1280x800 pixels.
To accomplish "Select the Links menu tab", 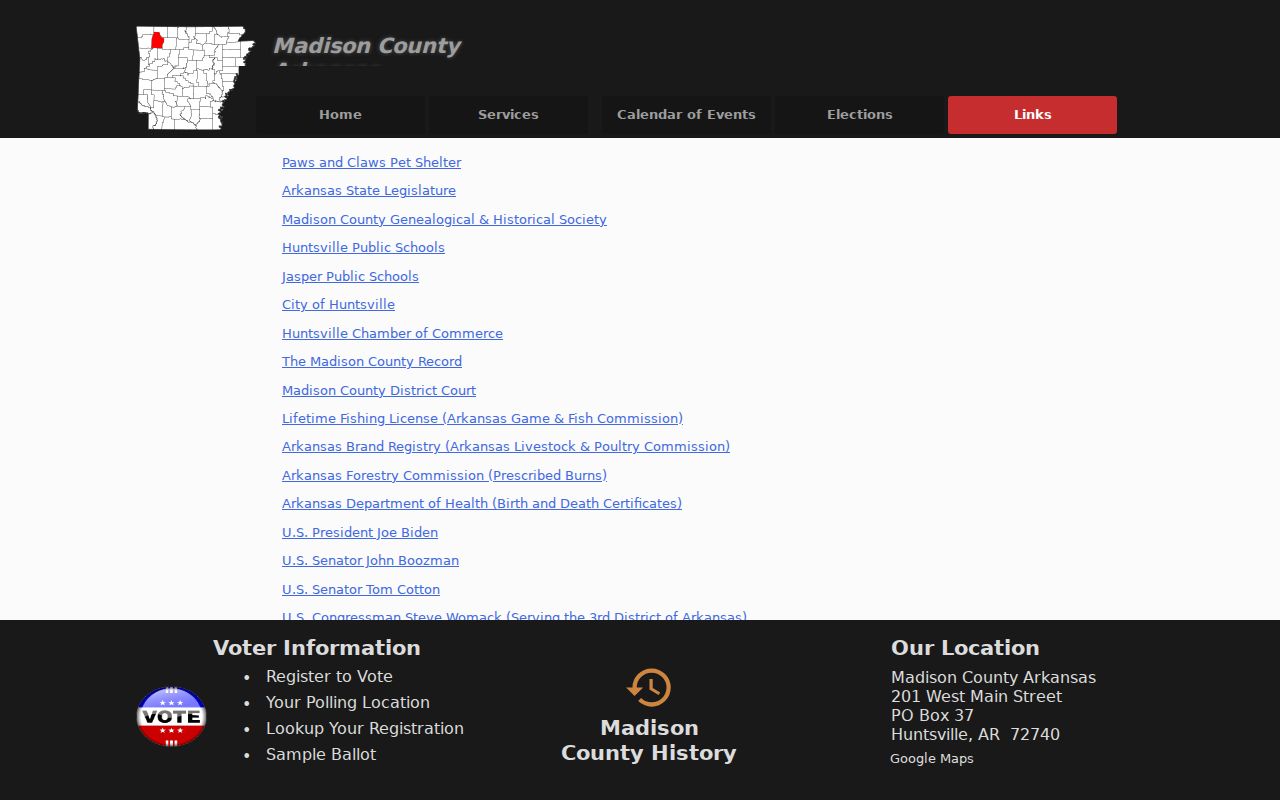I will tap(1032, 115).
